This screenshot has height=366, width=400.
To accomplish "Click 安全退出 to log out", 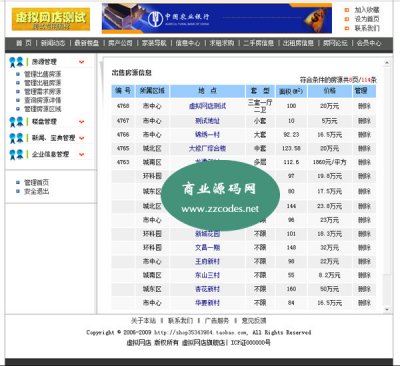I will (x=36, y=191).
